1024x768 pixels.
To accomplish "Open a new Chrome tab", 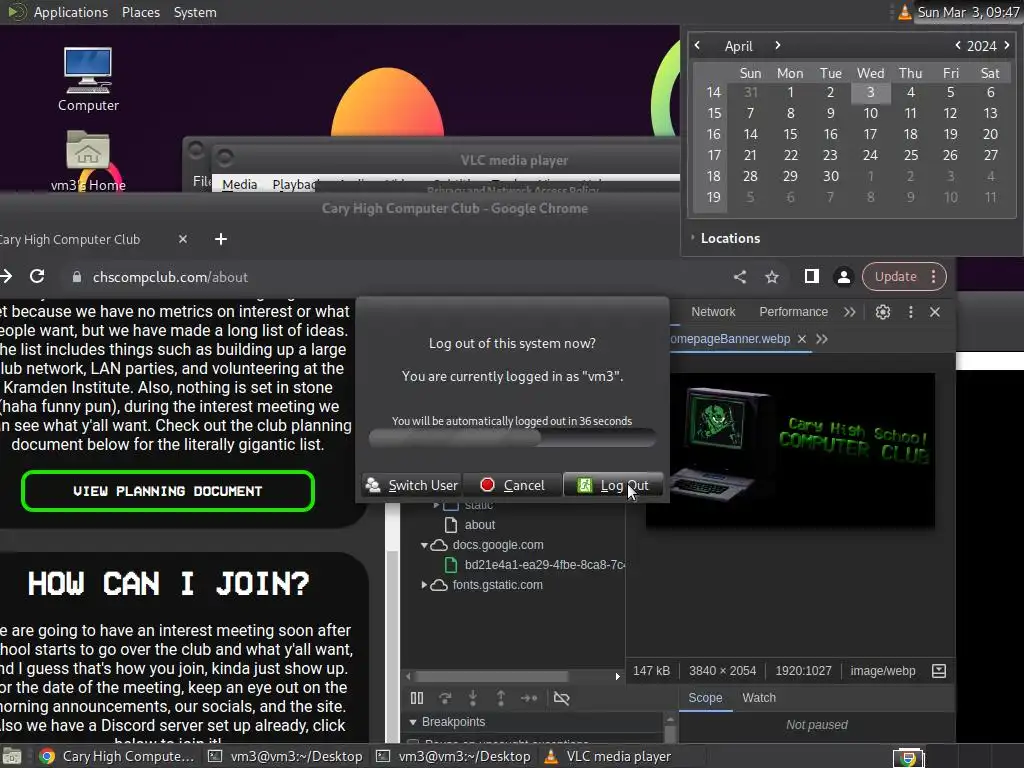I will coord(221,239).
